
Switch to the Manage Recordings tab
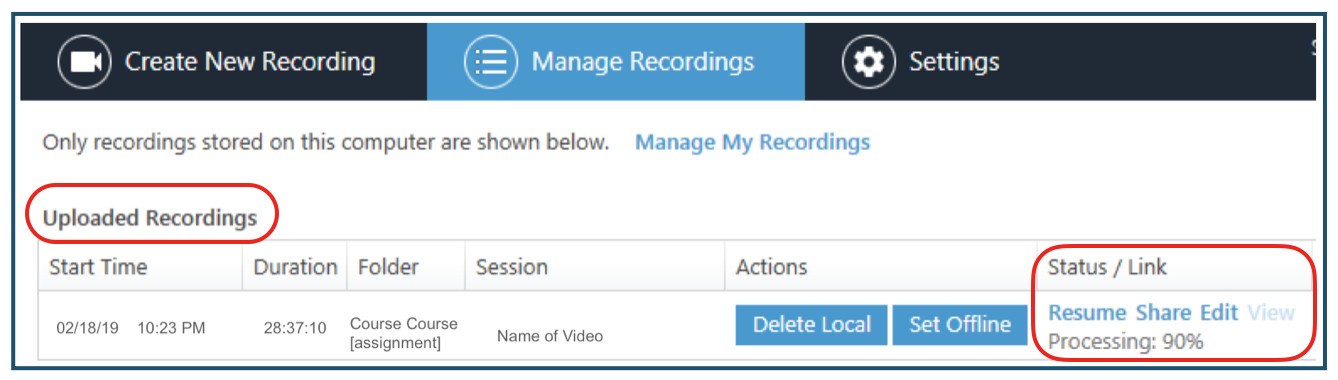[616, 62]
